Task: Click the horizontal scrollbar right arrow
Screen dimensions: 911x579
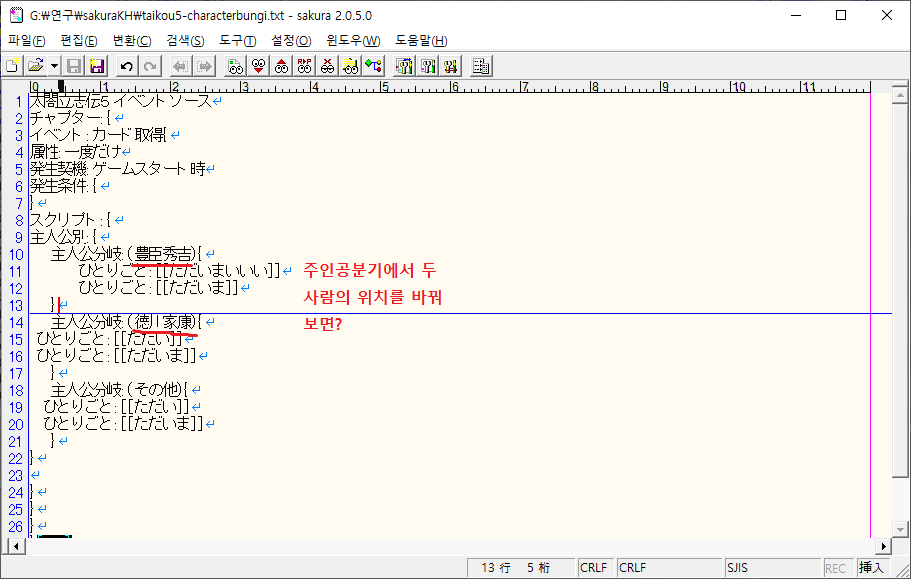Action: tap(883, 546)
